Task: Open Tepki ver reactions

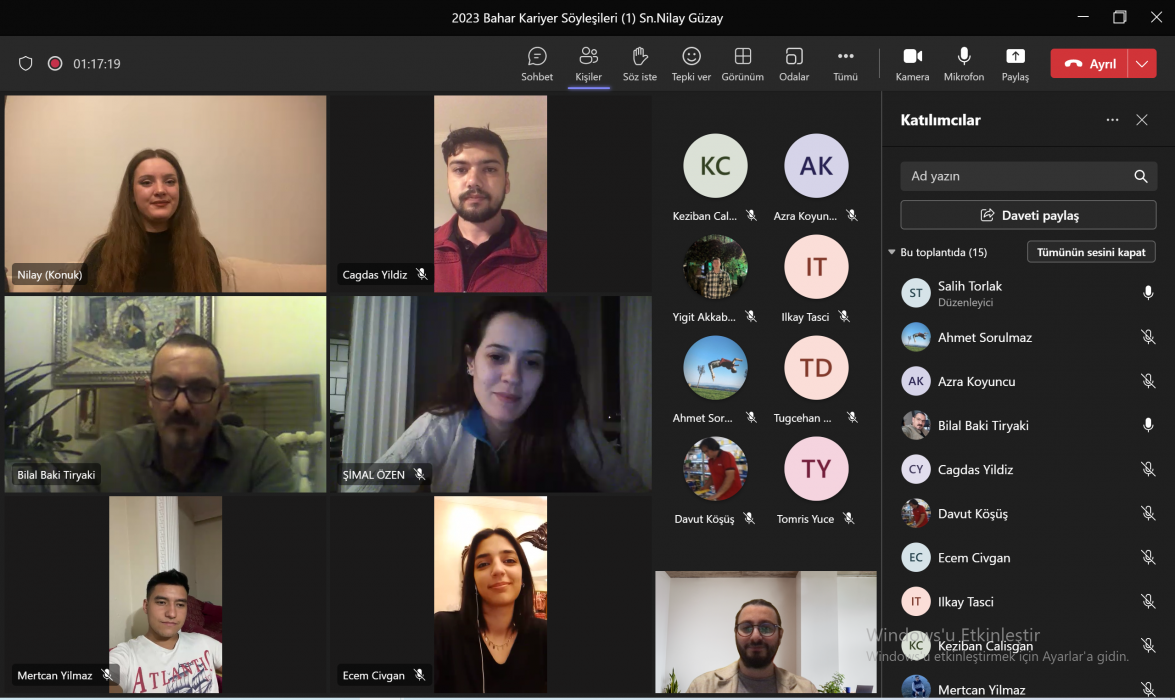Action: point(691,63)
